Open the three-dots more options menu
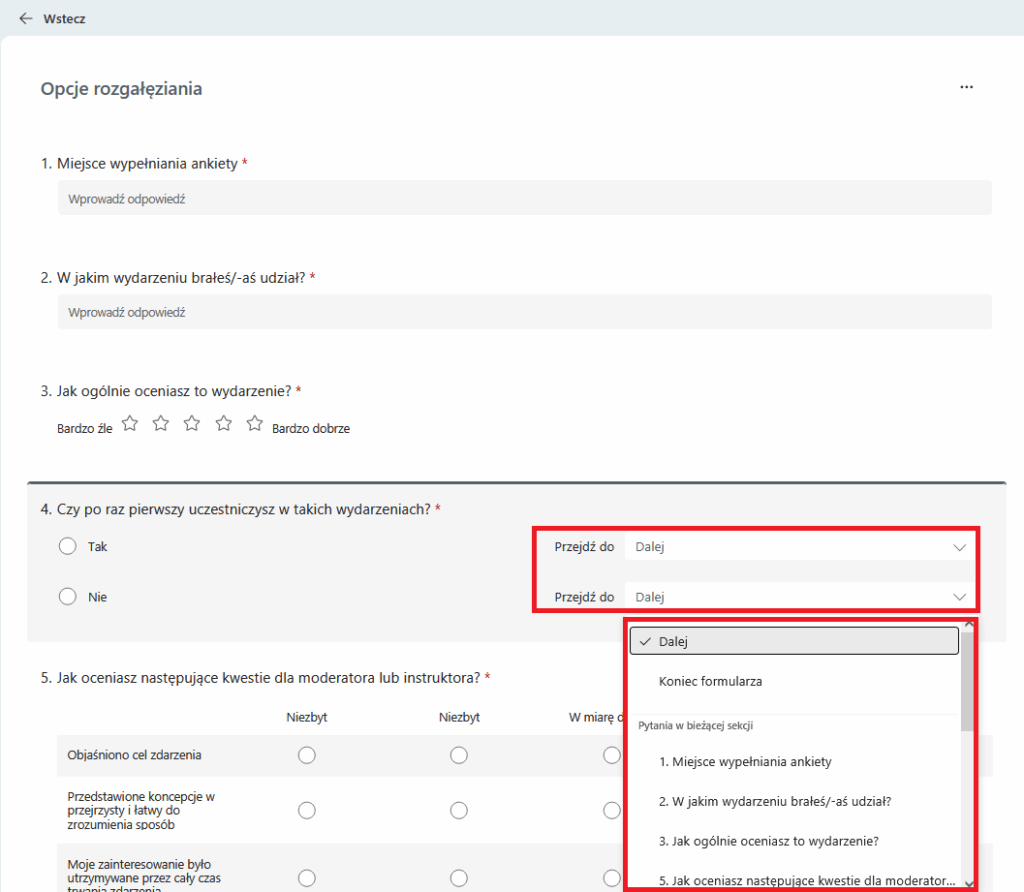The image size is (1024, 892). coord(966,88)
